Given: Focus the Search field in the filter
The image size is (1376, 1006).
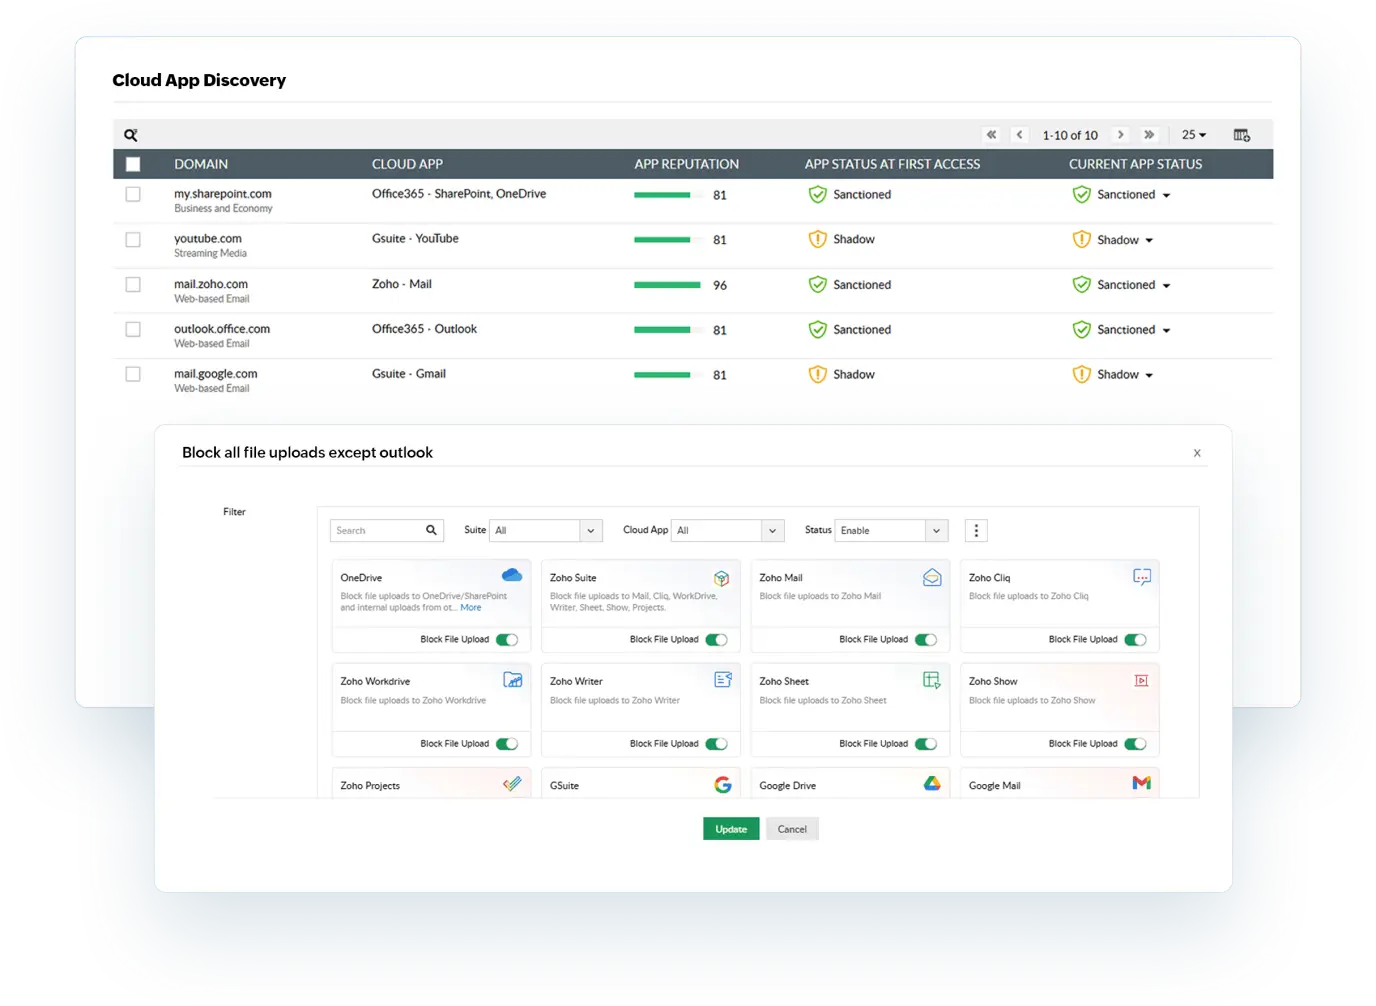Looking at the screenshot, I should (386, 531).
